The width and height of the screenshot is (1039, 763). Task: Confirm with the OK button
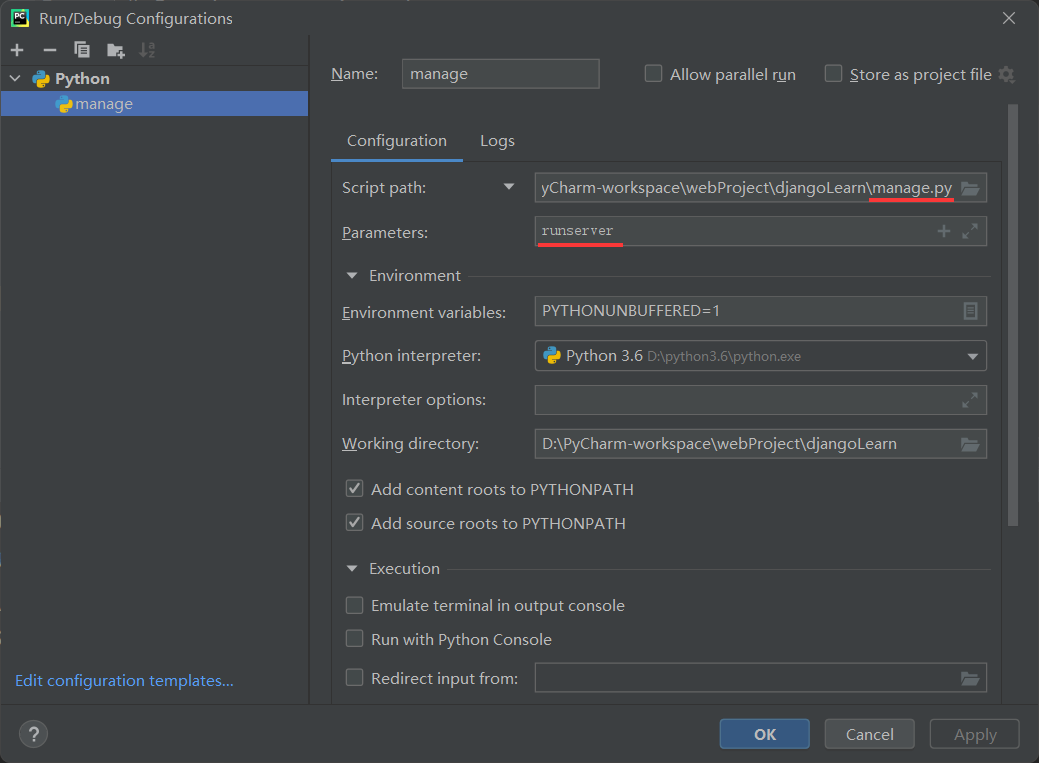(x=765, y=734)
